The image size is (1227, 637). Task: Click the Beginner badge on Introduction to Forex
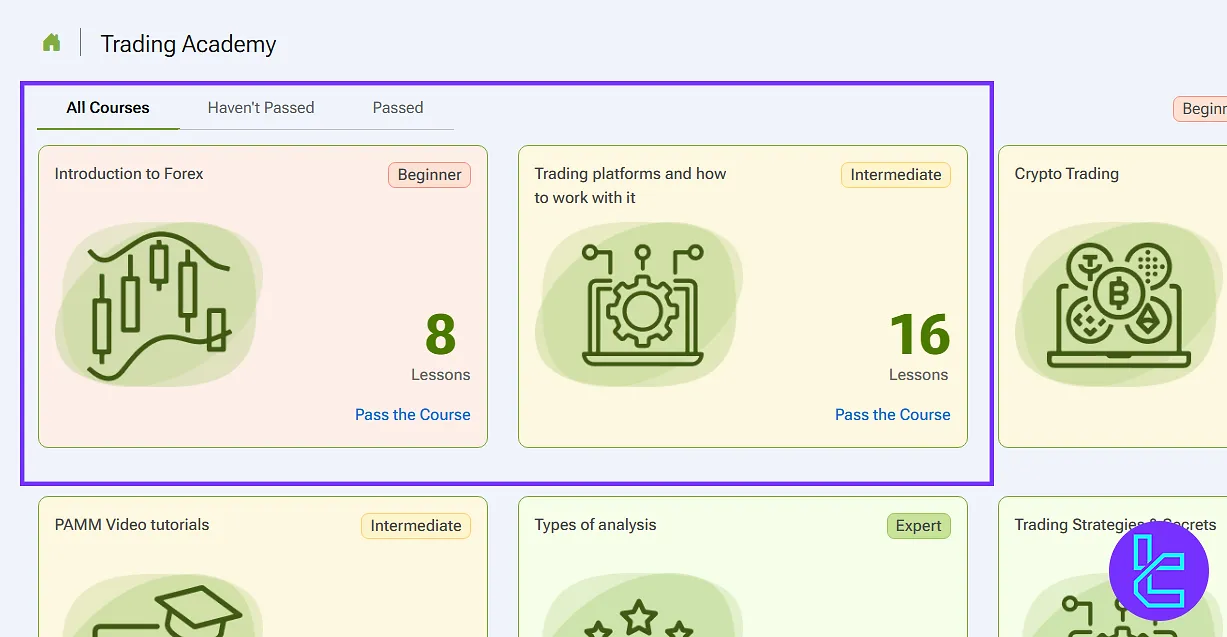(x=429, y=175)
